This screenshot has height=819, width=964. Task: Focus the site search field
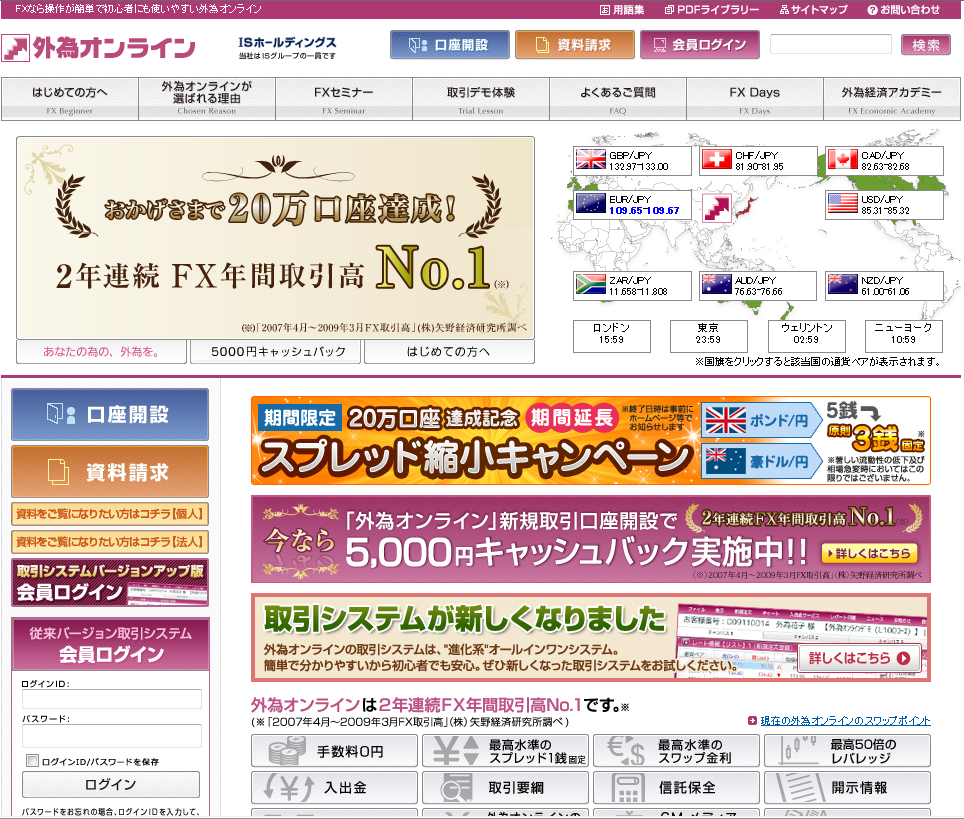pyautogui.click(x=831, y=44)
